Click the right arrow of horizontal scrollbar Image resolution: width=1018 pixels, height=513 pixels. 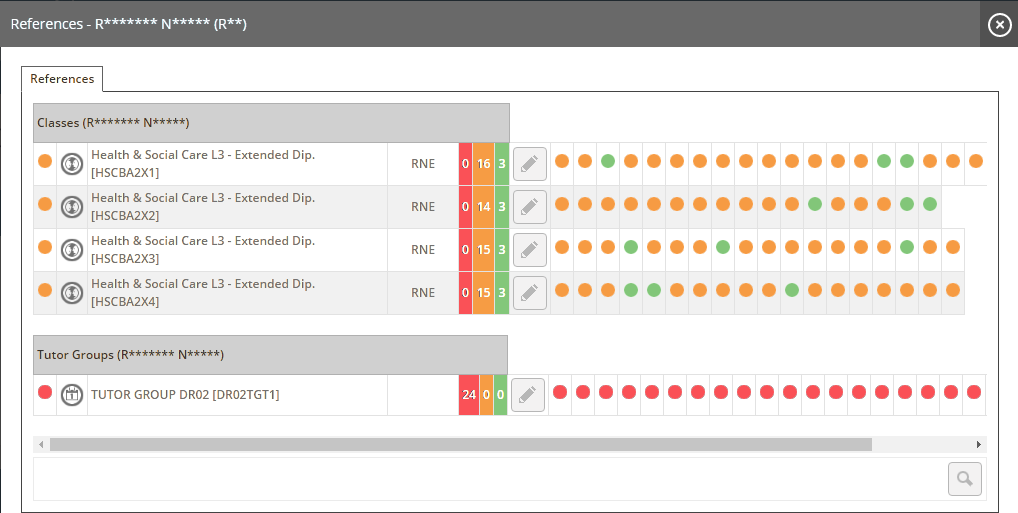click(x=979, y=444)
